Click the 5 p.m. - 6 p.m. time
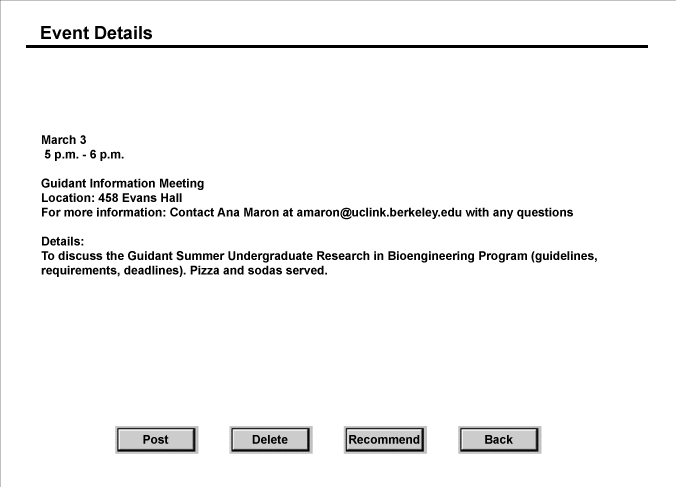The width and height of the screenshot is (676, 487). point(84,155)
